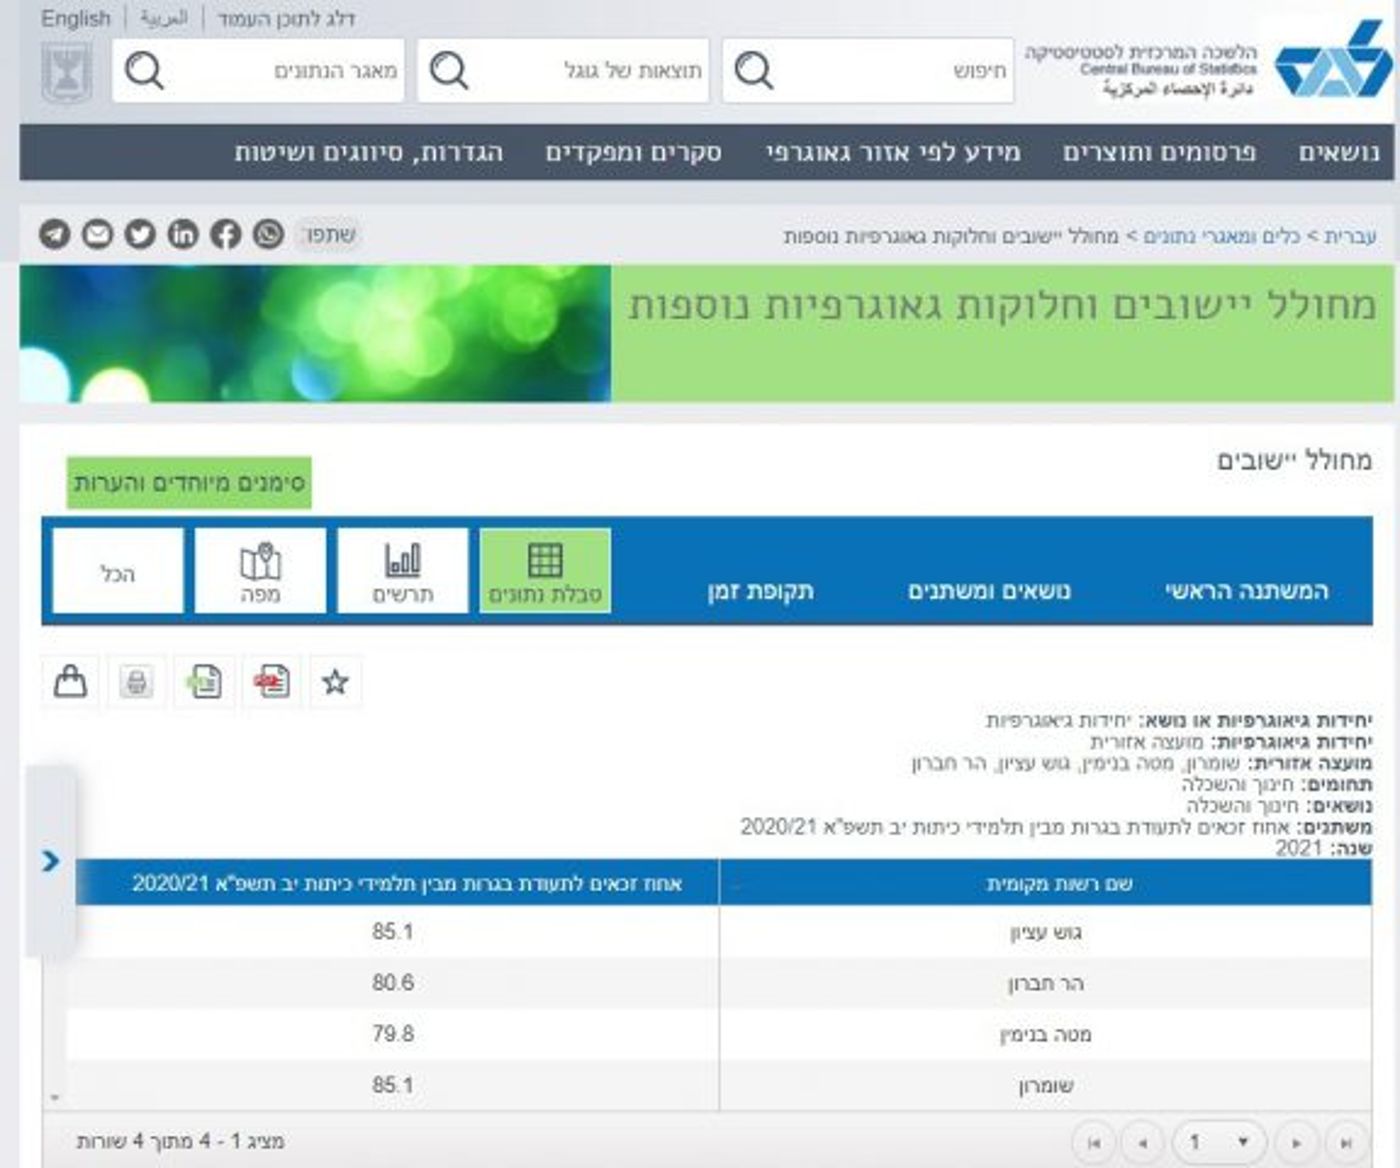Click the עברית breadcrumb link
1400x1168 pixels.
(1350, 236)
